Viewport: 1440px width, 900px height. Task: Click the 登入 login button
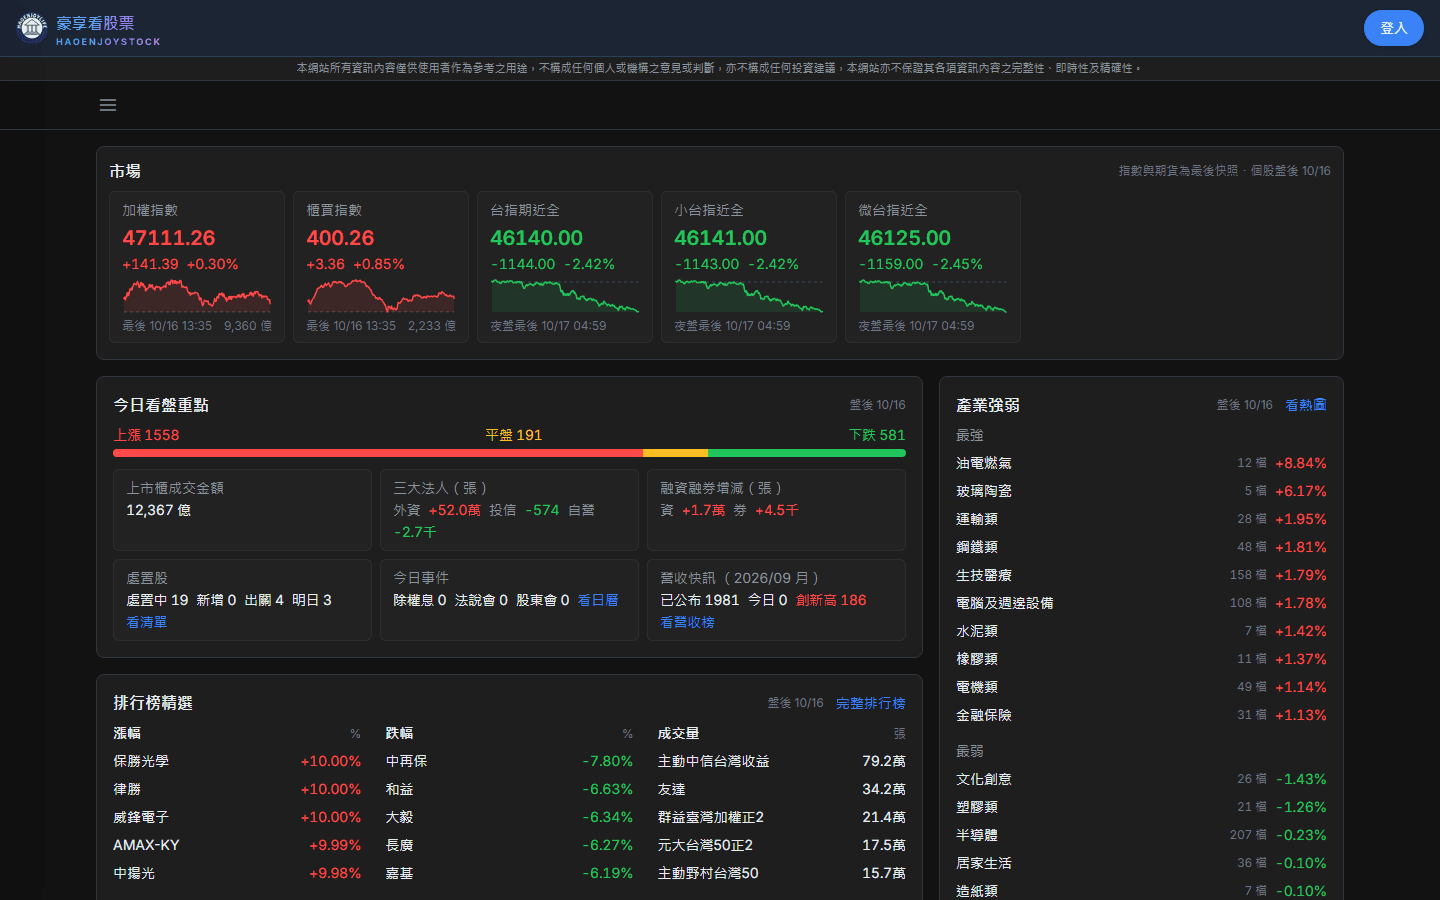(1393, 28)
